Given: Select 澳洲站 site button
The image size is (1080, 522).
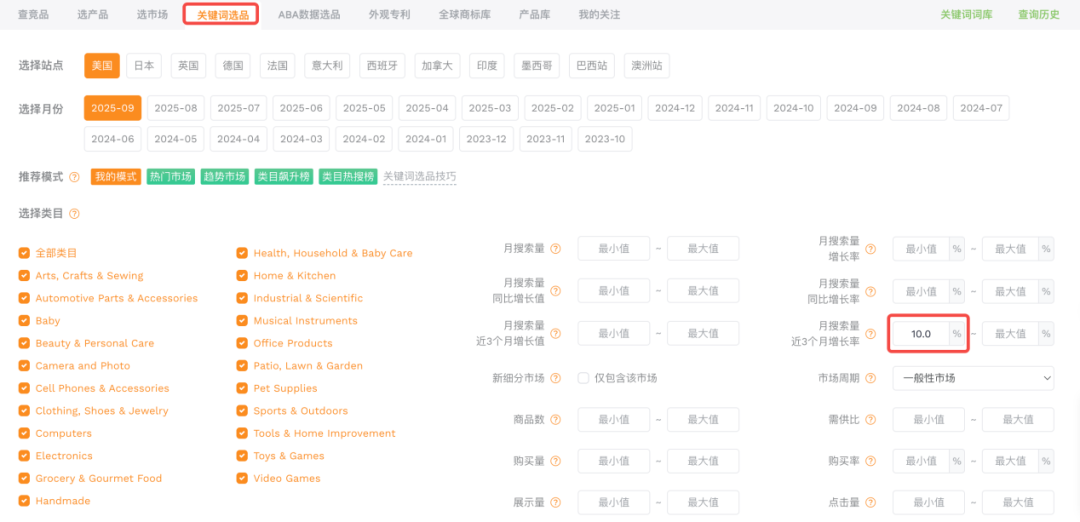Looking at the screenshot, I should tap(647, 66).
